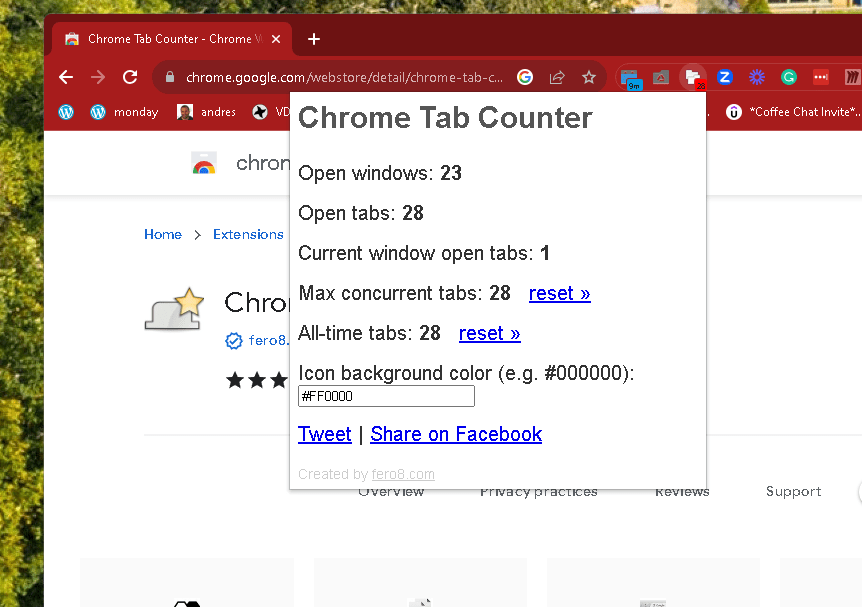862x607 pixels.
Task: Click the Google icon in address bar
Action: click(525, 77)
